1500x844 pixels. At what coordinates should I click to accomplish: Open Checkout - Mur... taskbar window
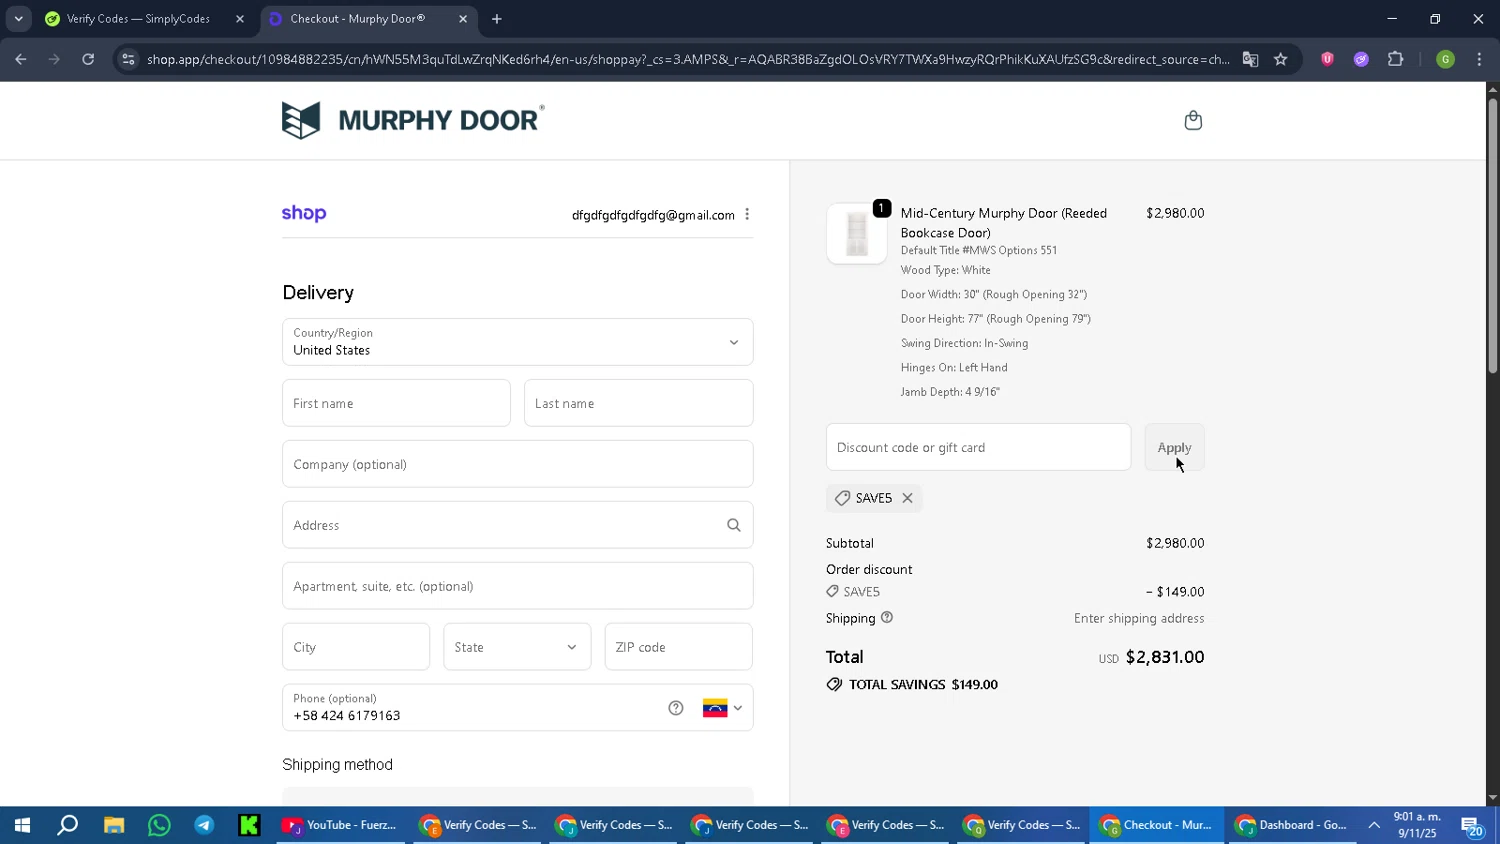tap(1156, 825)
